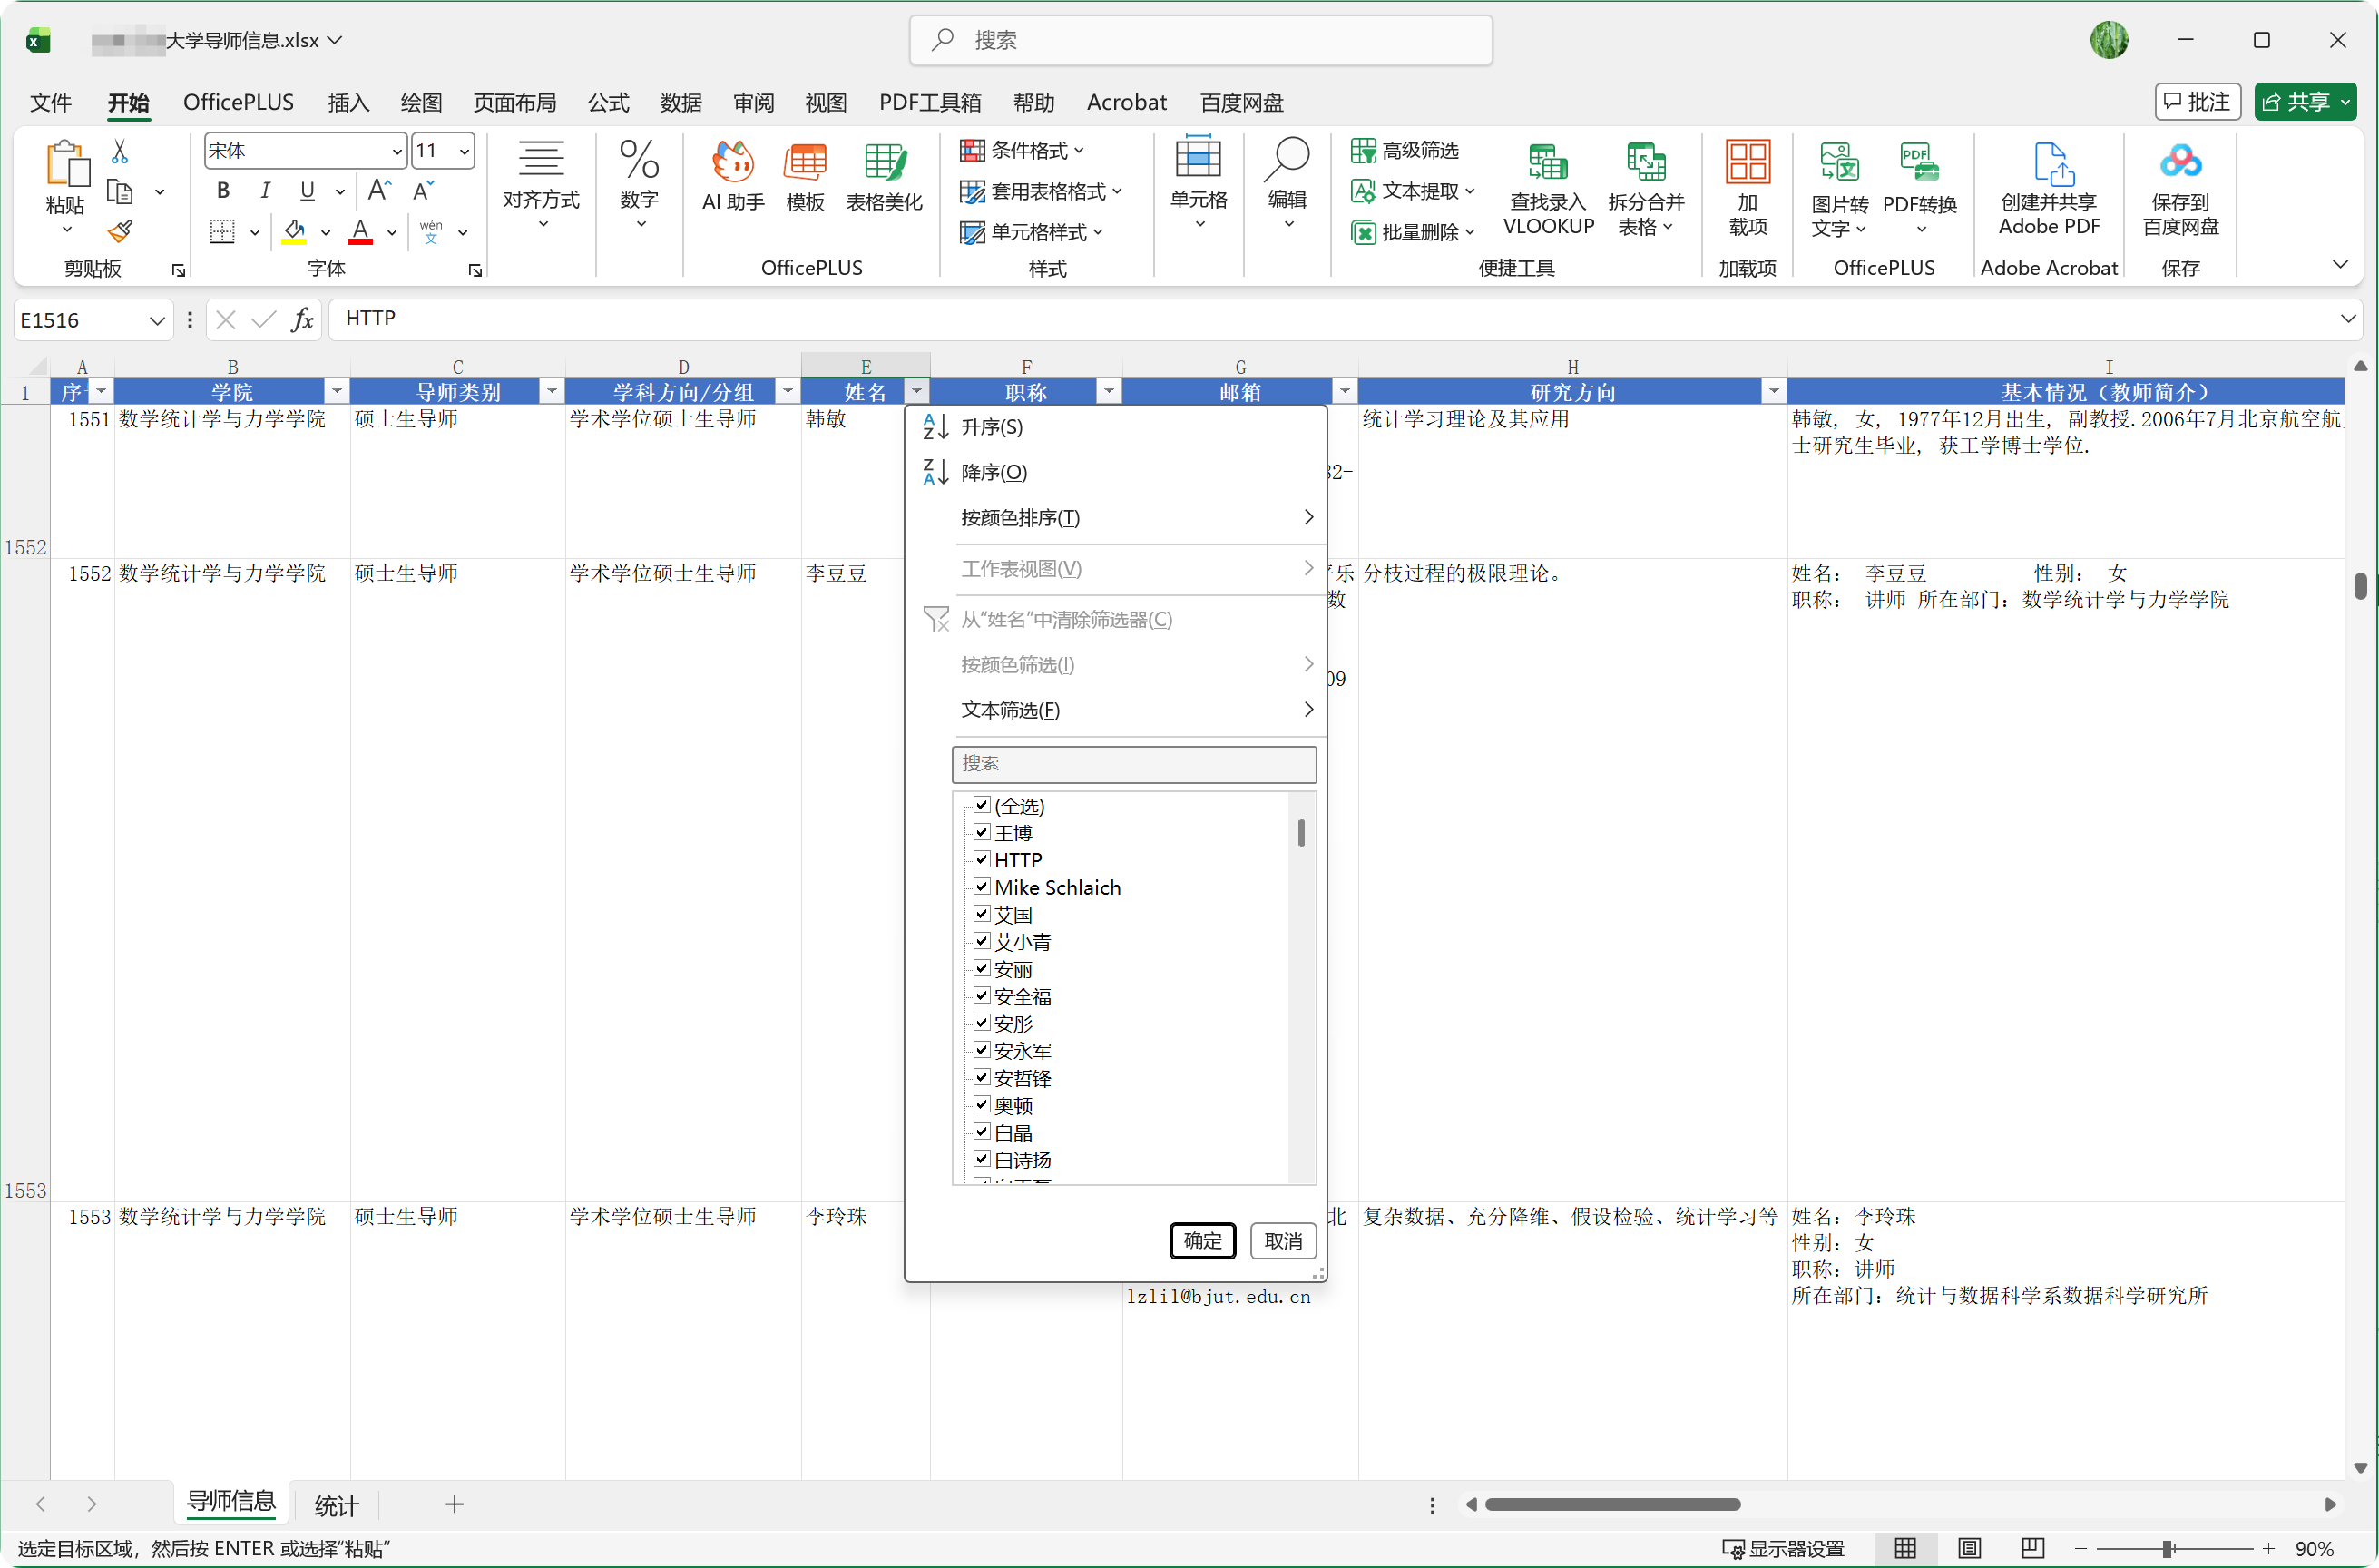Screen dimensions: 2379x1568
Task: Switch to the 数据 ribbon tab
Action: coord(680,102)
